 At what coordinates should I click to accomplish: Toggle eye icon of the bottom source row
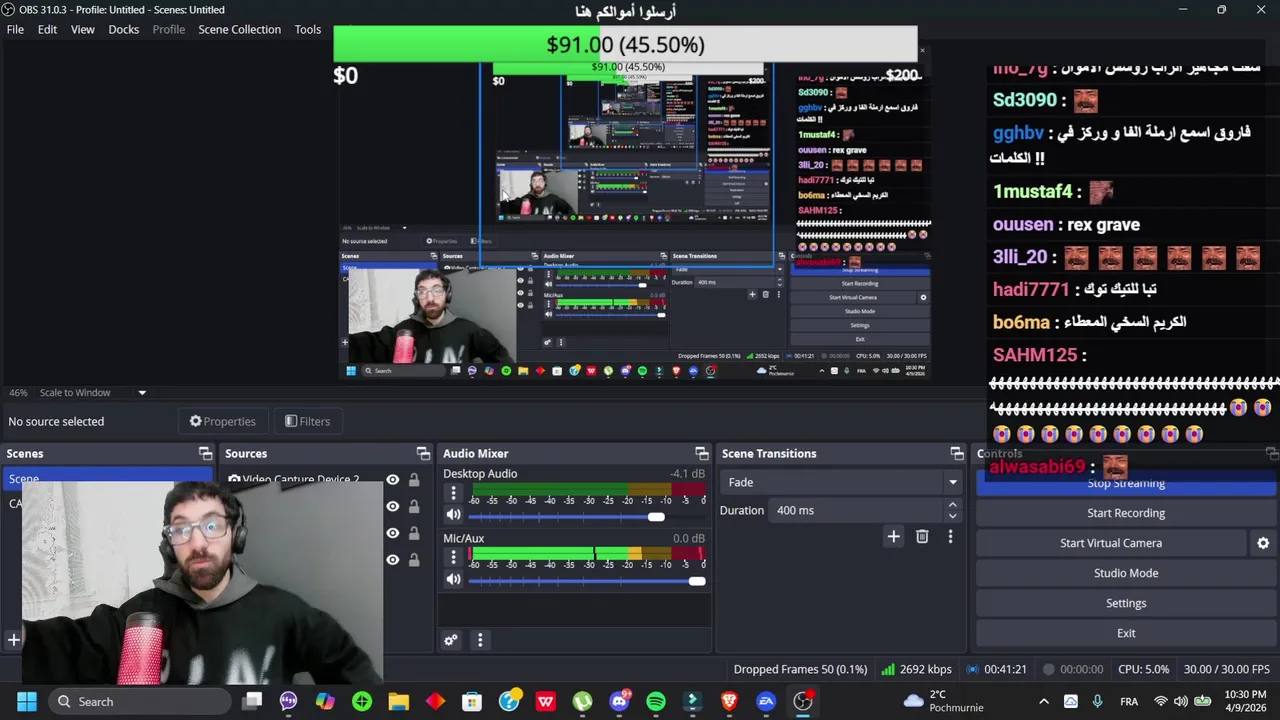(393, 560)
